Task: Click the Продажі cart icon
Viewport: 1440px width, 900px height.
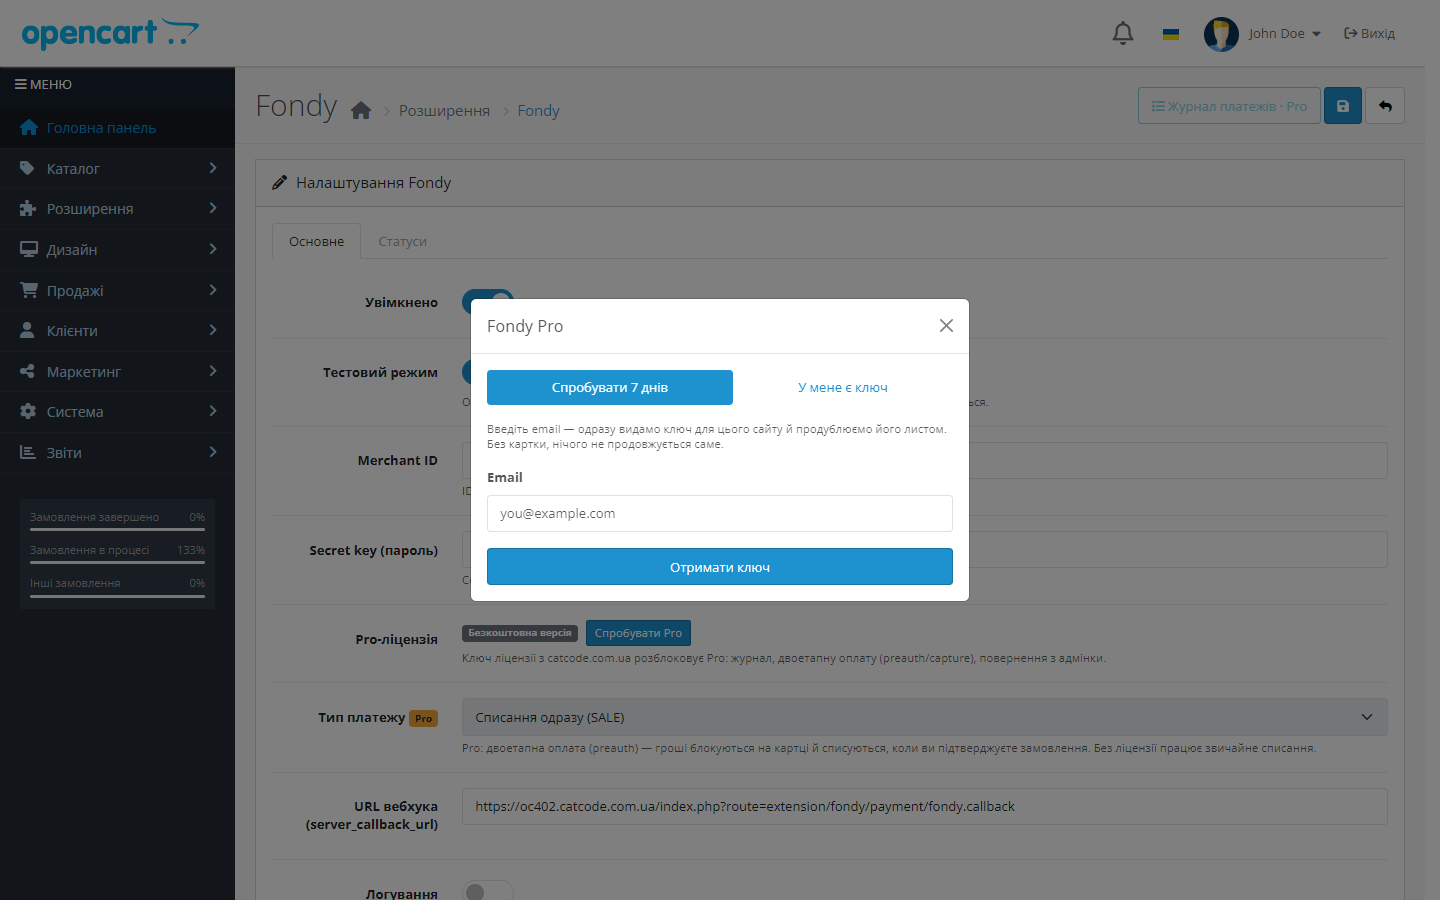Action: [x=28, y=291]
